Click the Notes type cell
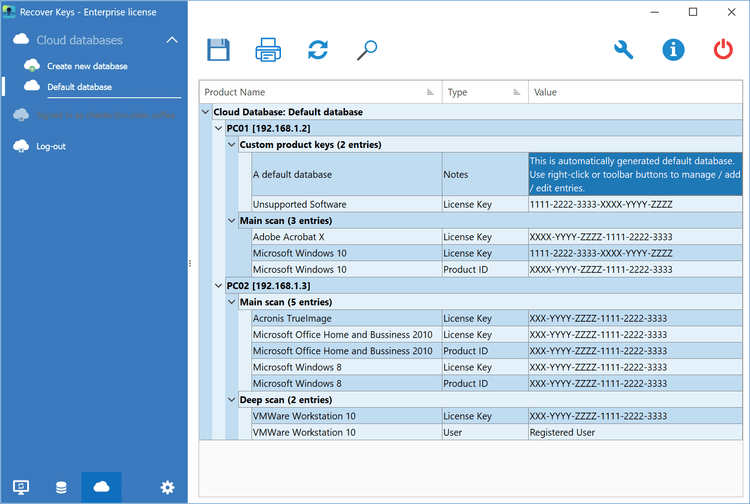The height and width of the screenshot is (504, 750). tap(485, 174)
